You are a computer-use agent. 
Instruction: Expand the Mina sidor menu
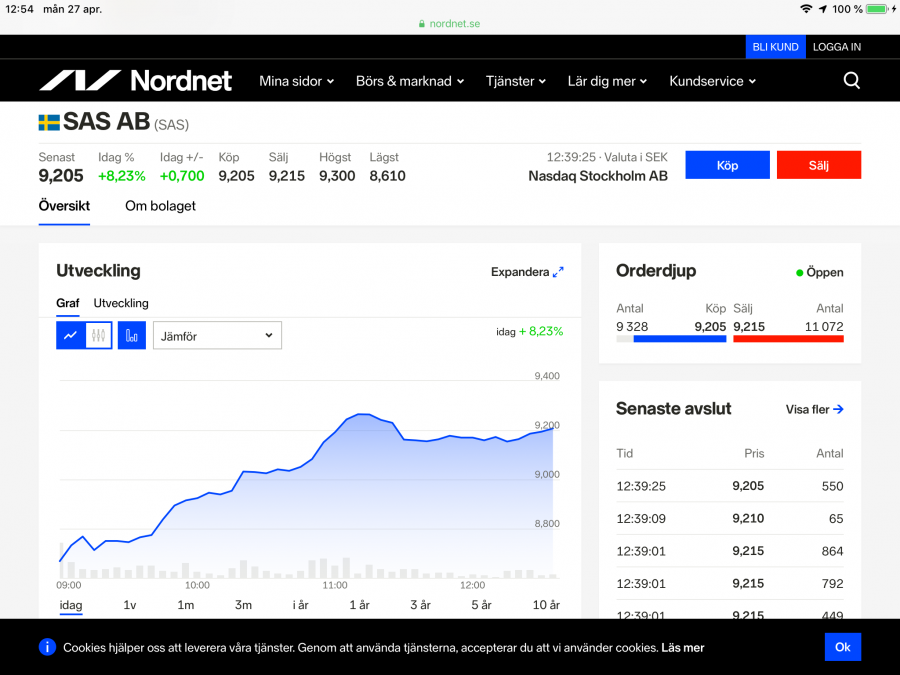click(296, 81)
